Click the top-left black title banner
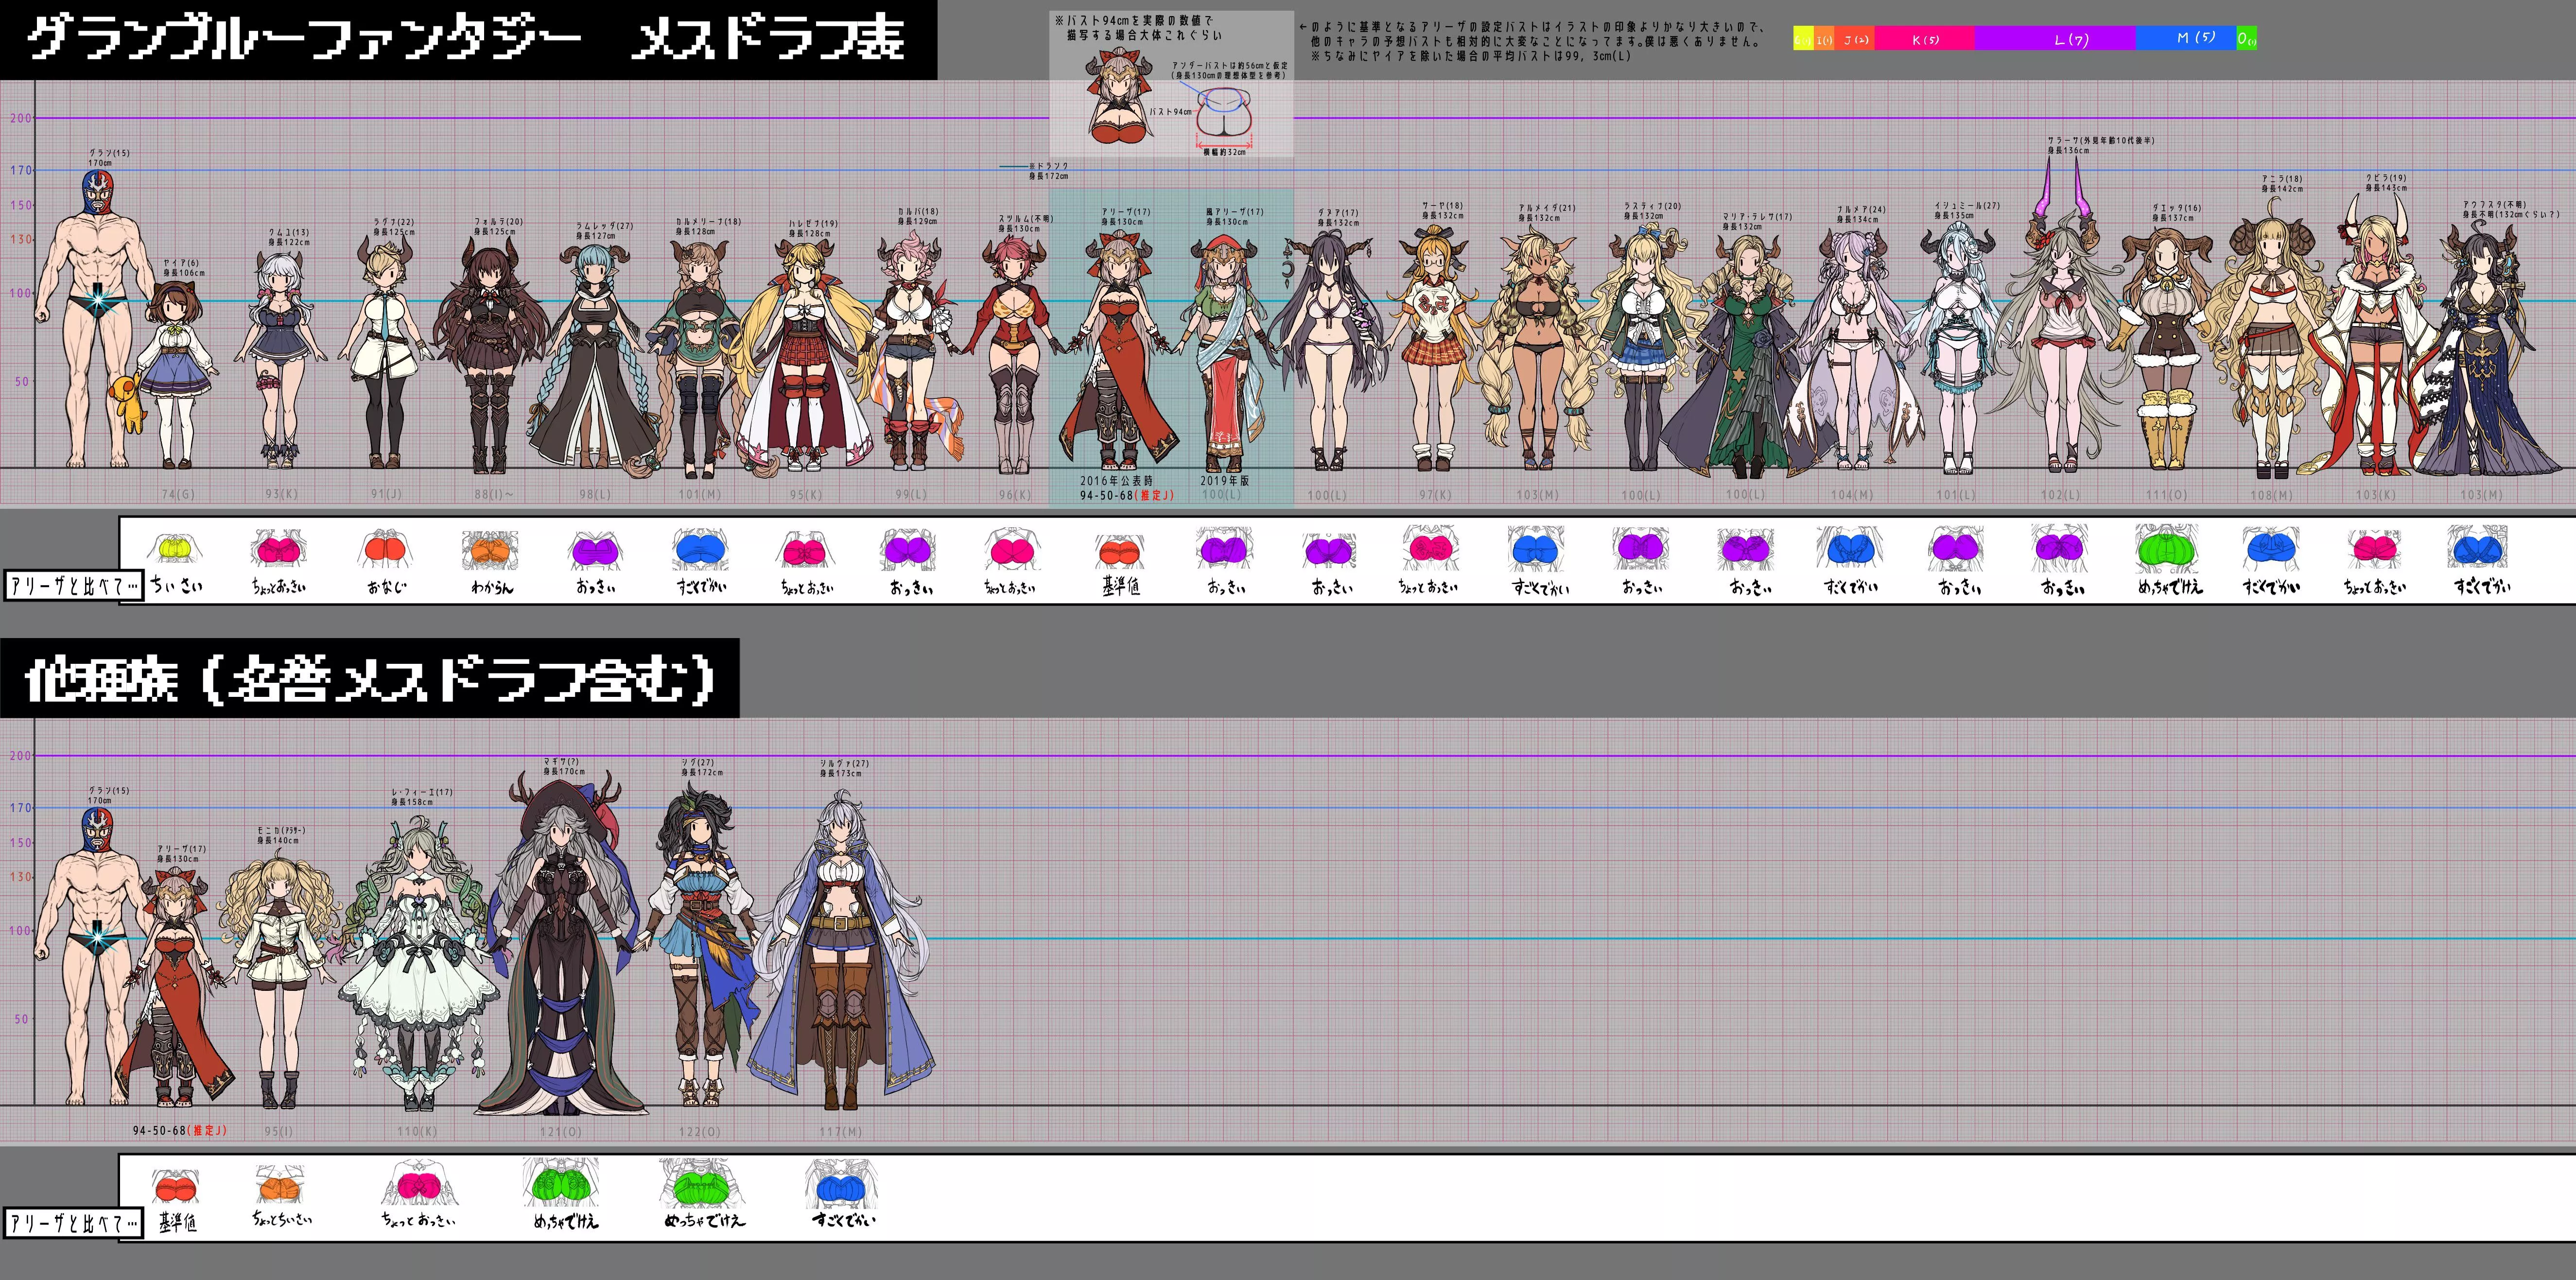 point(468,40)
